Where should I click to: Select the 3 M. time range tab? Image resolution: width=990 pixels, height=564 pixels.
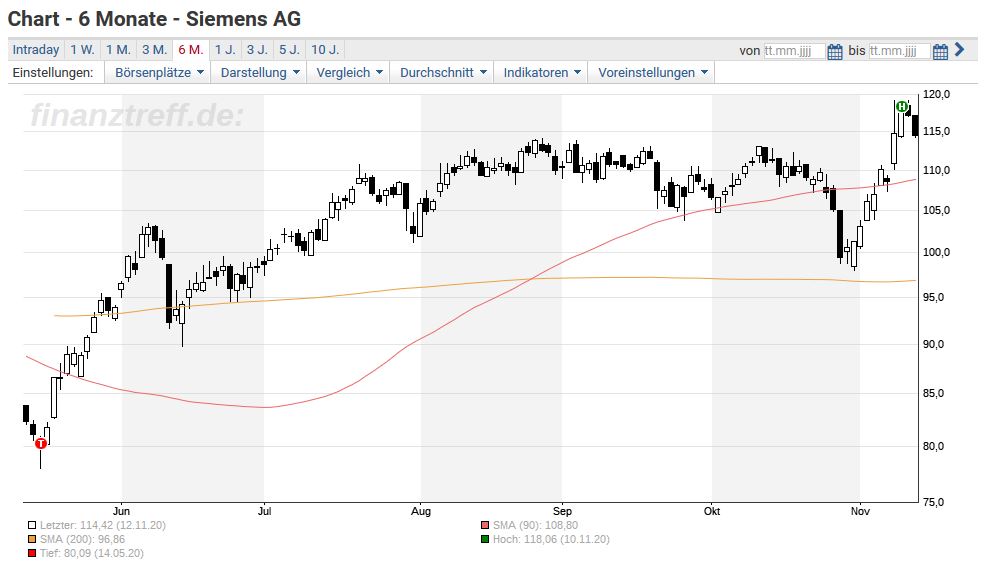click(154, 50)
